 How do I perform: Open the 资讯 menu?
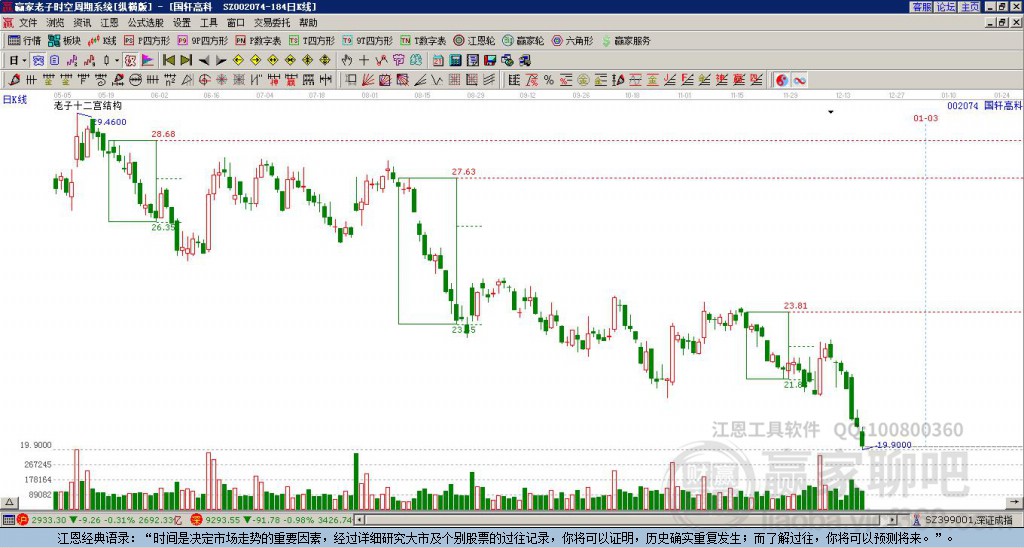point(82,23)
